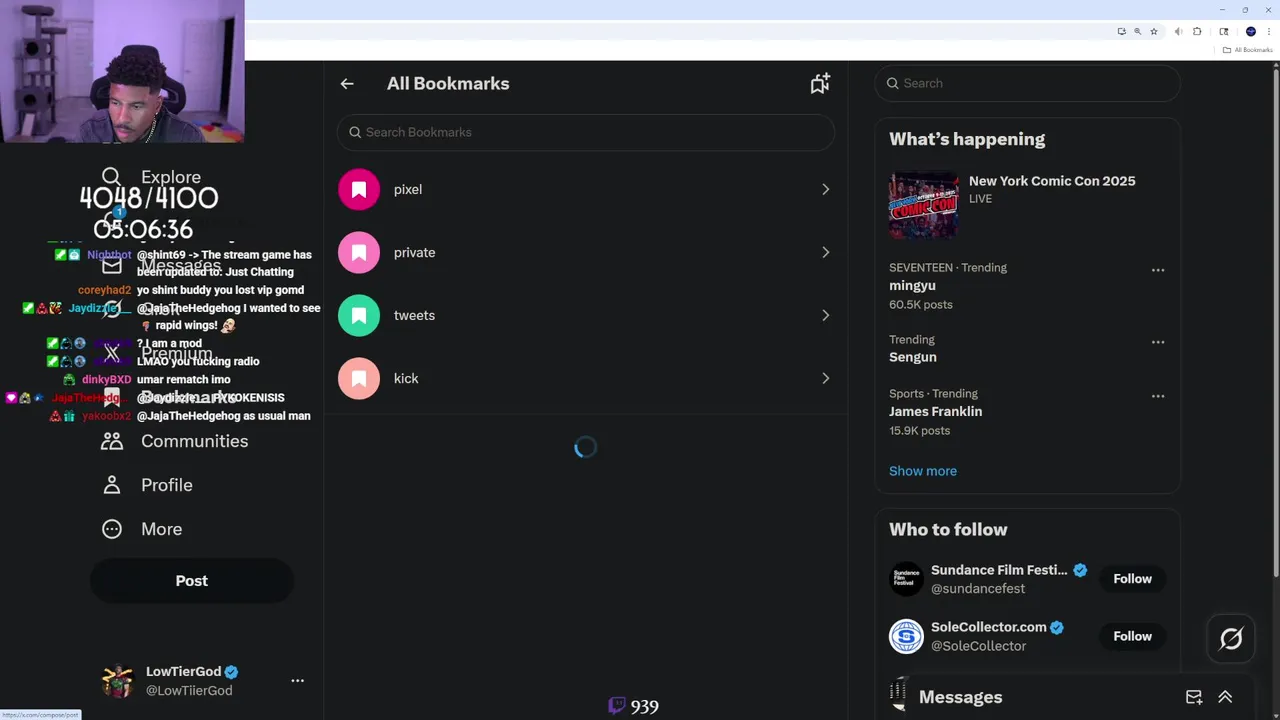1280x720 pixels.
Task: Expand the pixel folder chevron
Action: click(x=825, y=189)
